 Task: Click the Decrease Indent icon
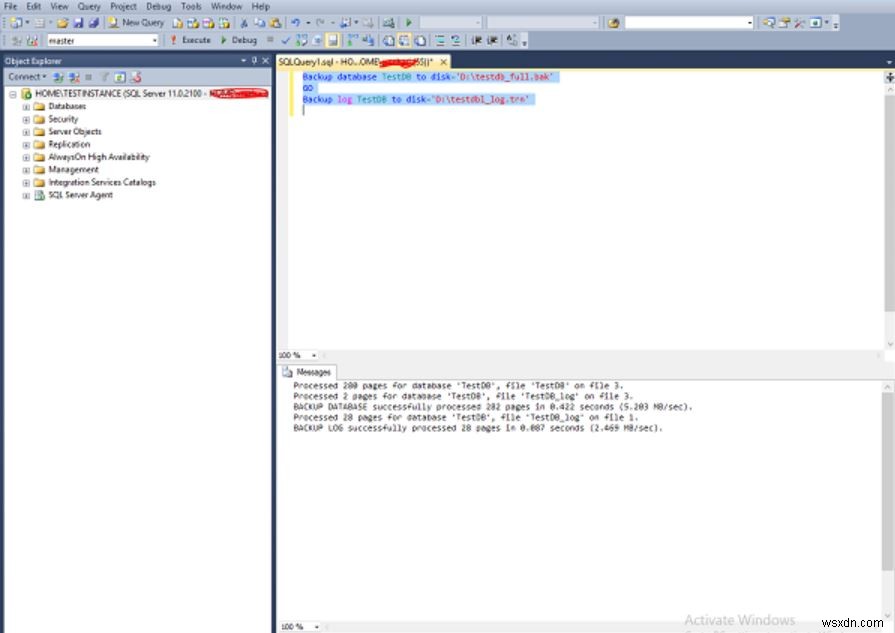click(476, 41)
